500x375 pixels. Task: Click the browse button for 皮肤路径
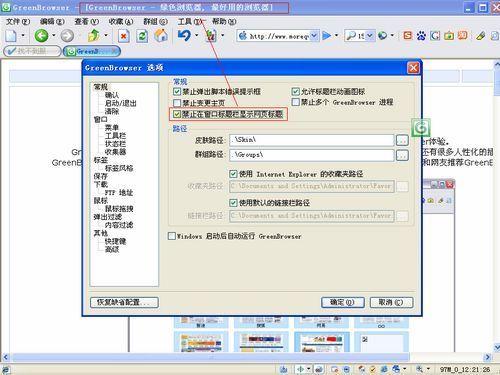click(x=402, y=140)
